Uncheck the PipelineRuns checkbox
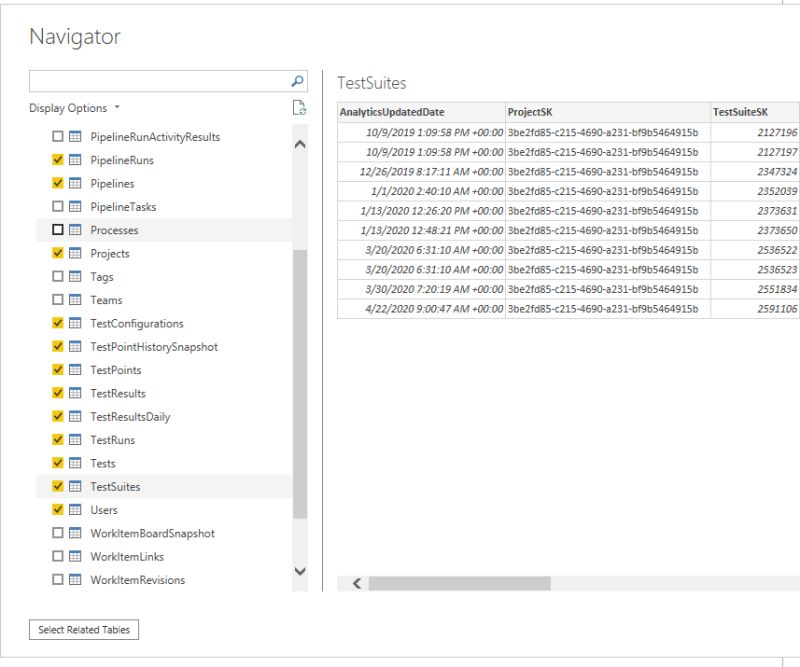 pos(58,160)
